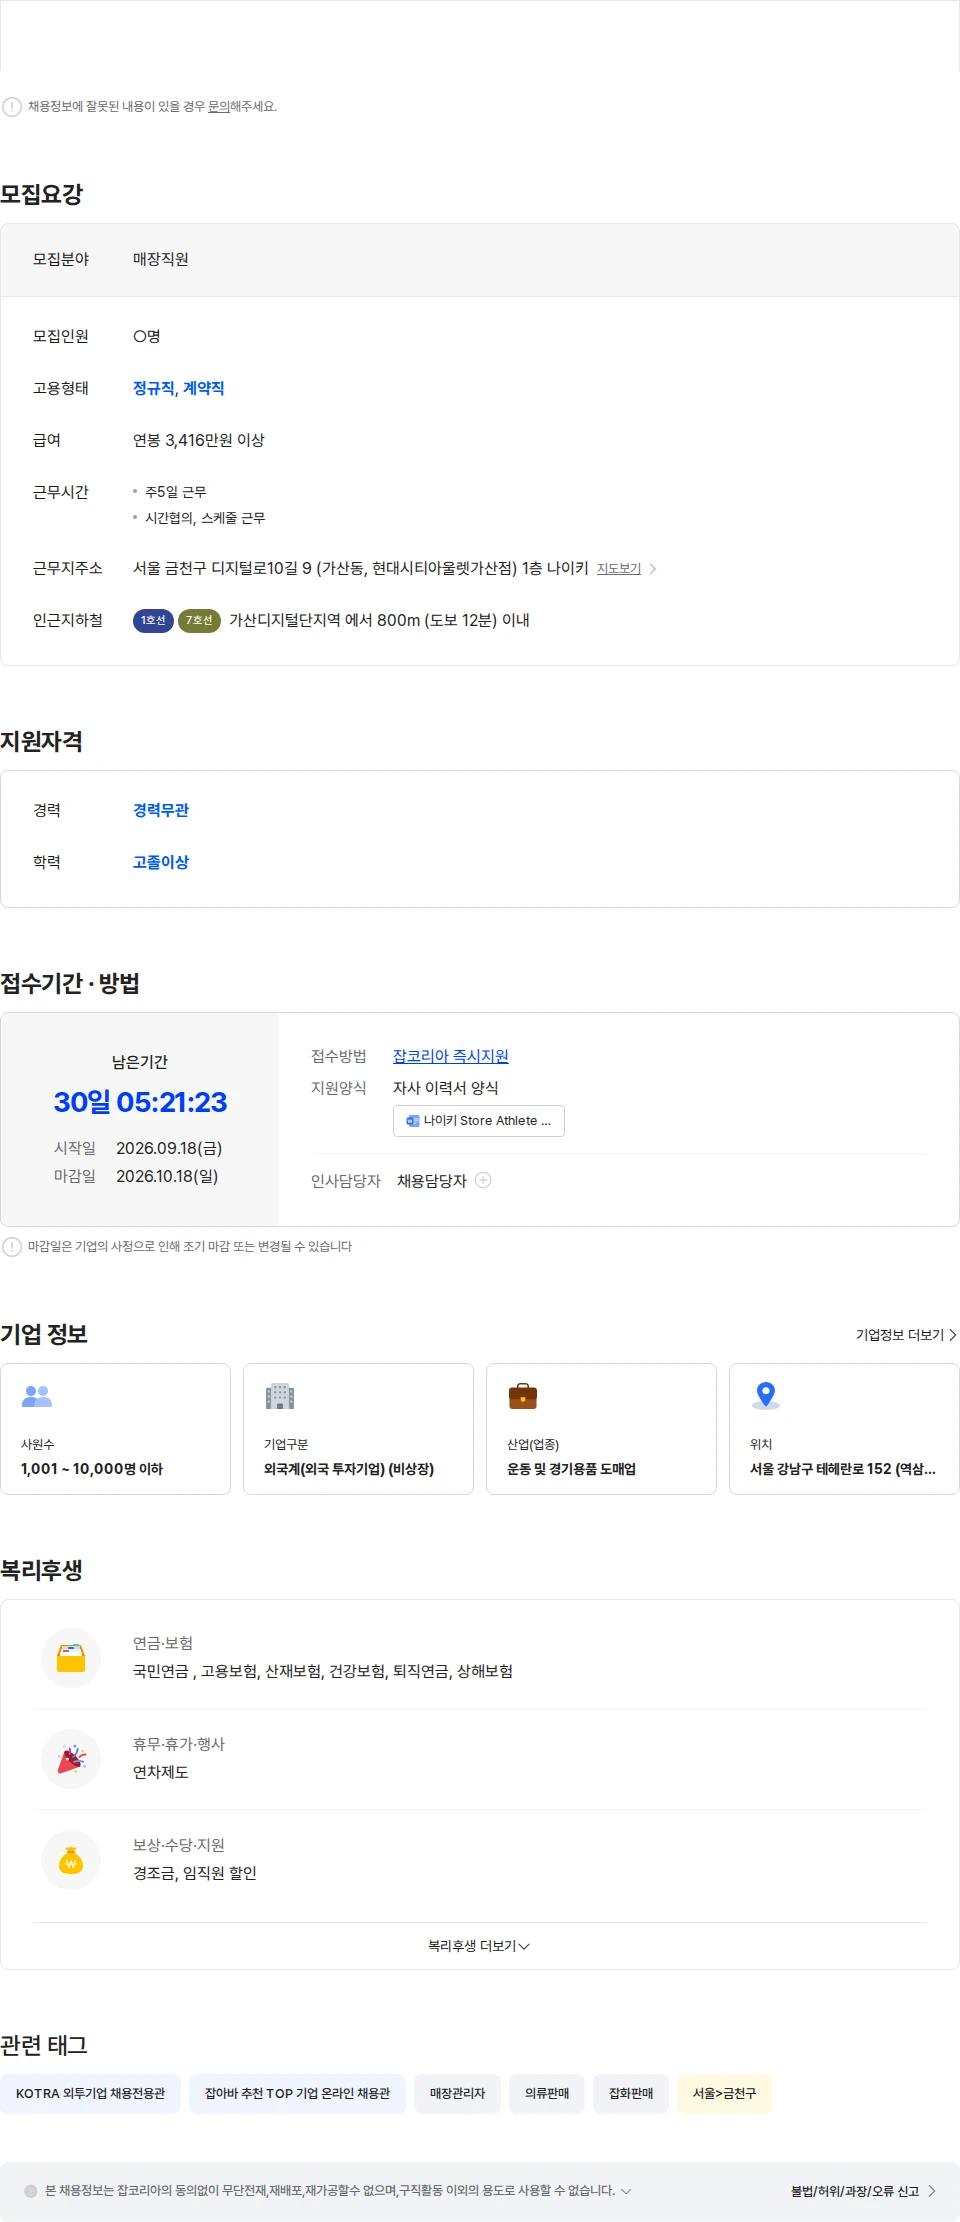Click the info icon beside the deadline notice
960x2222 pixels.
coord(12,1247)
